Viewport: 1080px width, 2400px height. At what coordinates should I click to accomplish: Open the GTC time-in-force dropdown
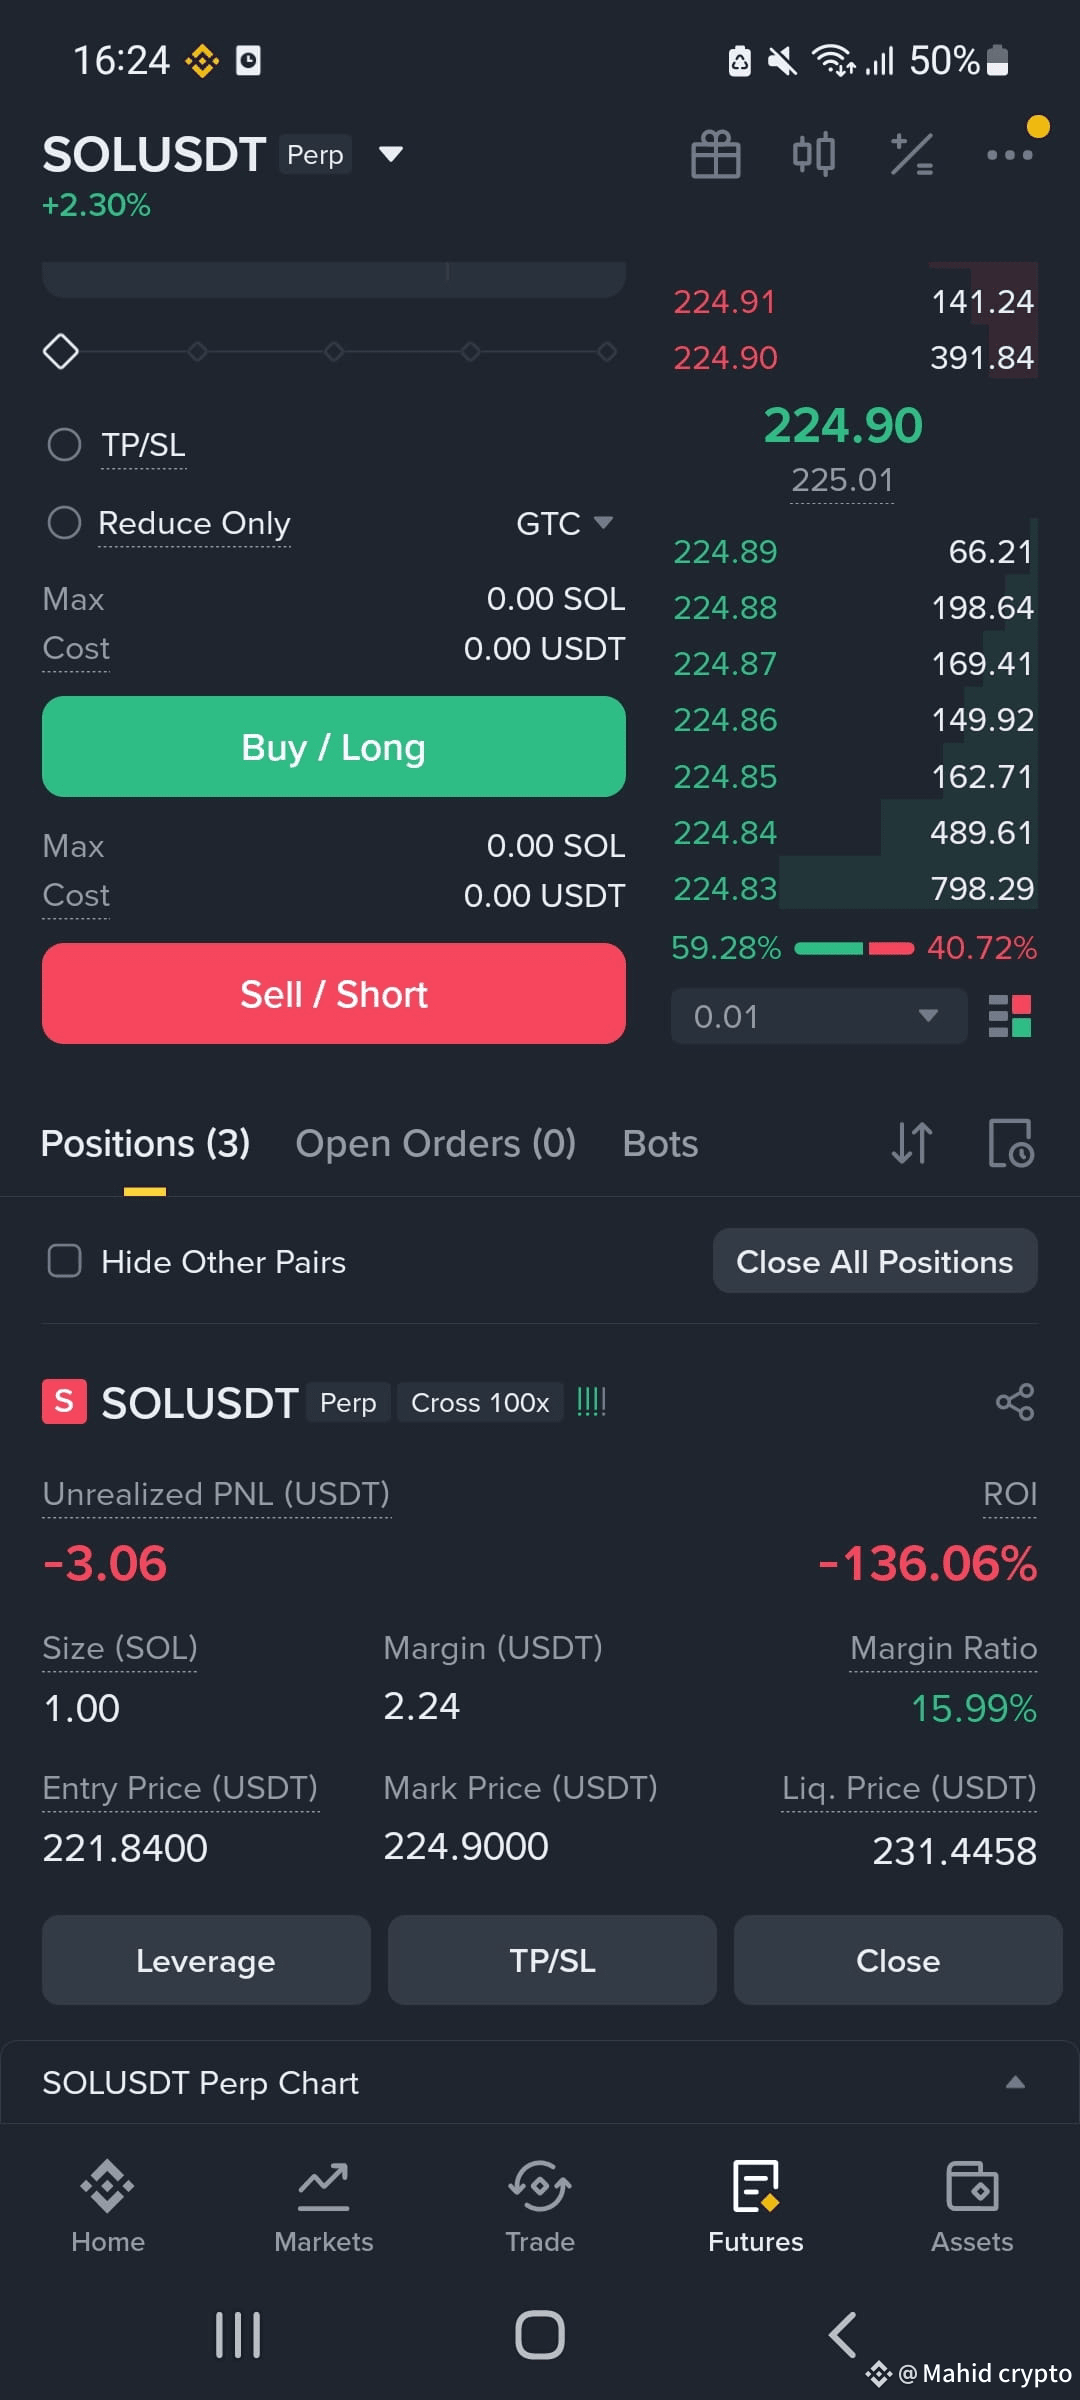564,523
